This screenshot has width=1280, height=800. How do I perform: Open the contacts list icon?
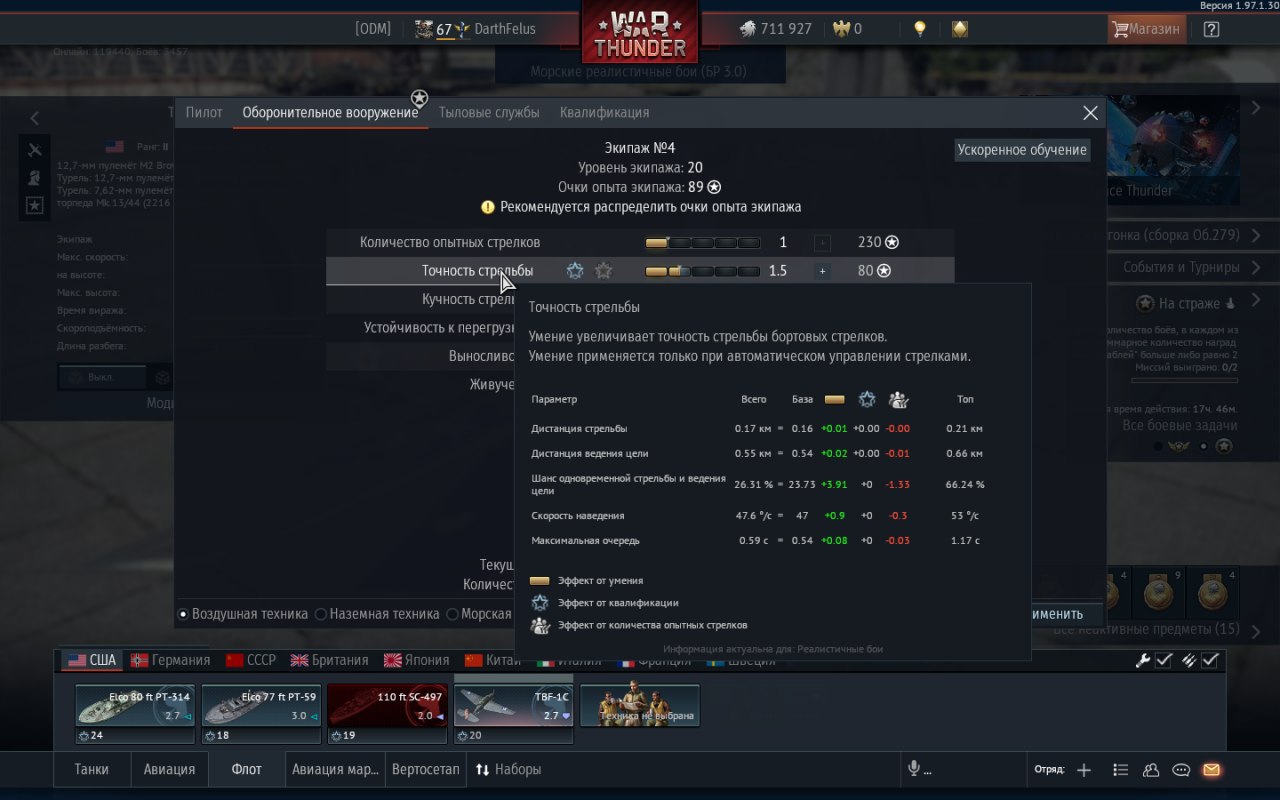click(1151, 770)
